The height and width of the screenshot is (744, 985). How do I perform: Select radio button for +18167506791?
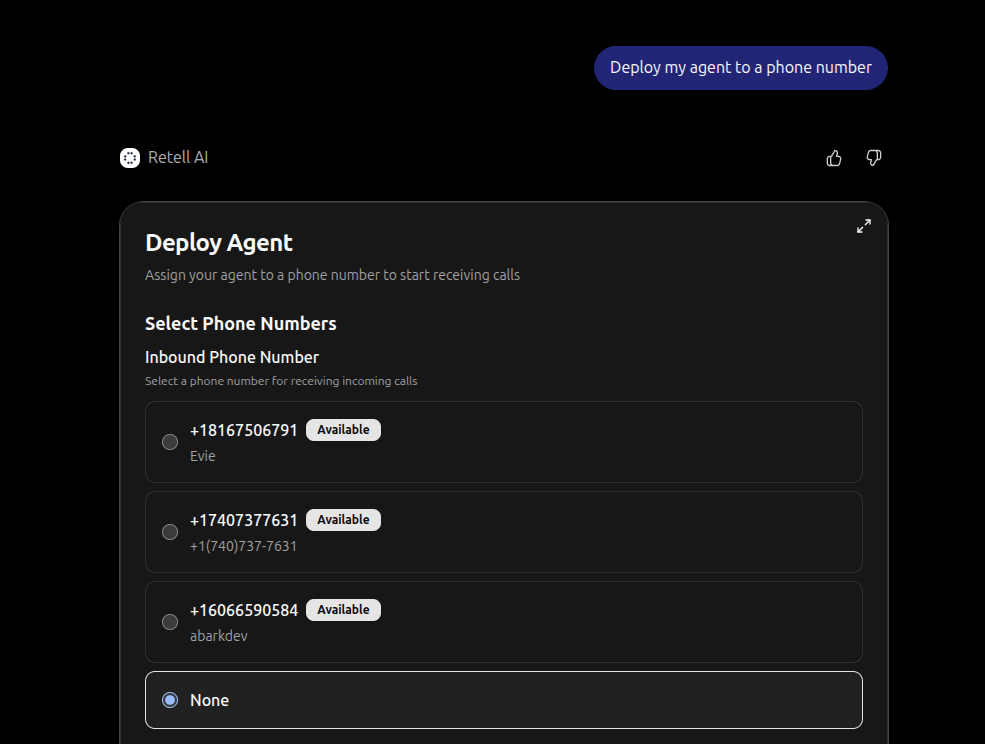click(170, 442)
